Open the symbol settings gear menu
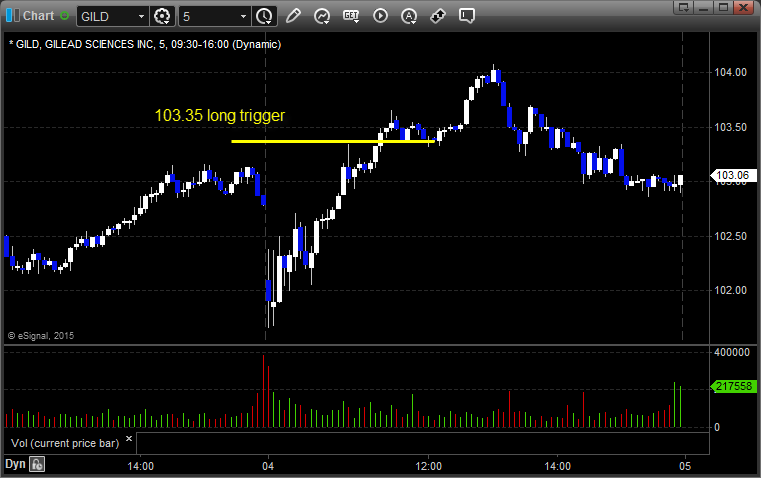Viewport: 761px width, 478px height. 162,16
